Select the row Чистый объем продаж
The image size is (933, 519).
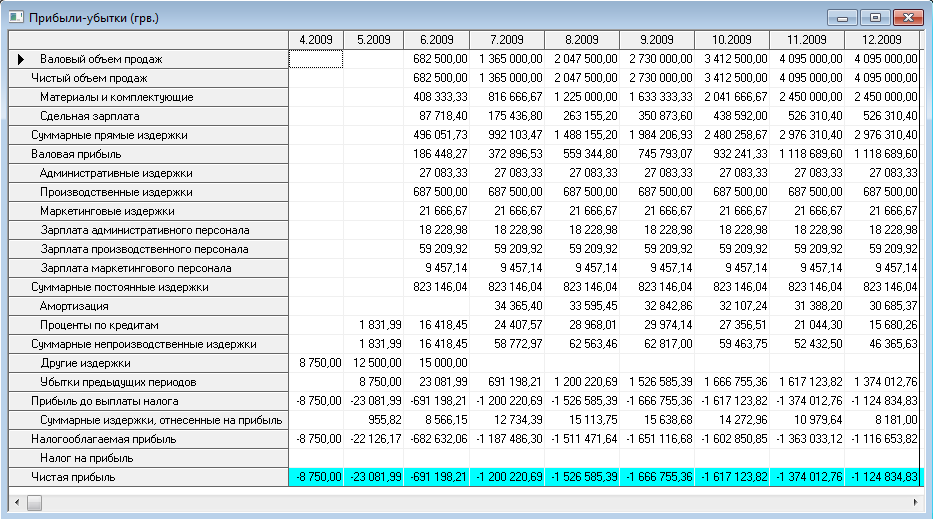click(149, 78)
